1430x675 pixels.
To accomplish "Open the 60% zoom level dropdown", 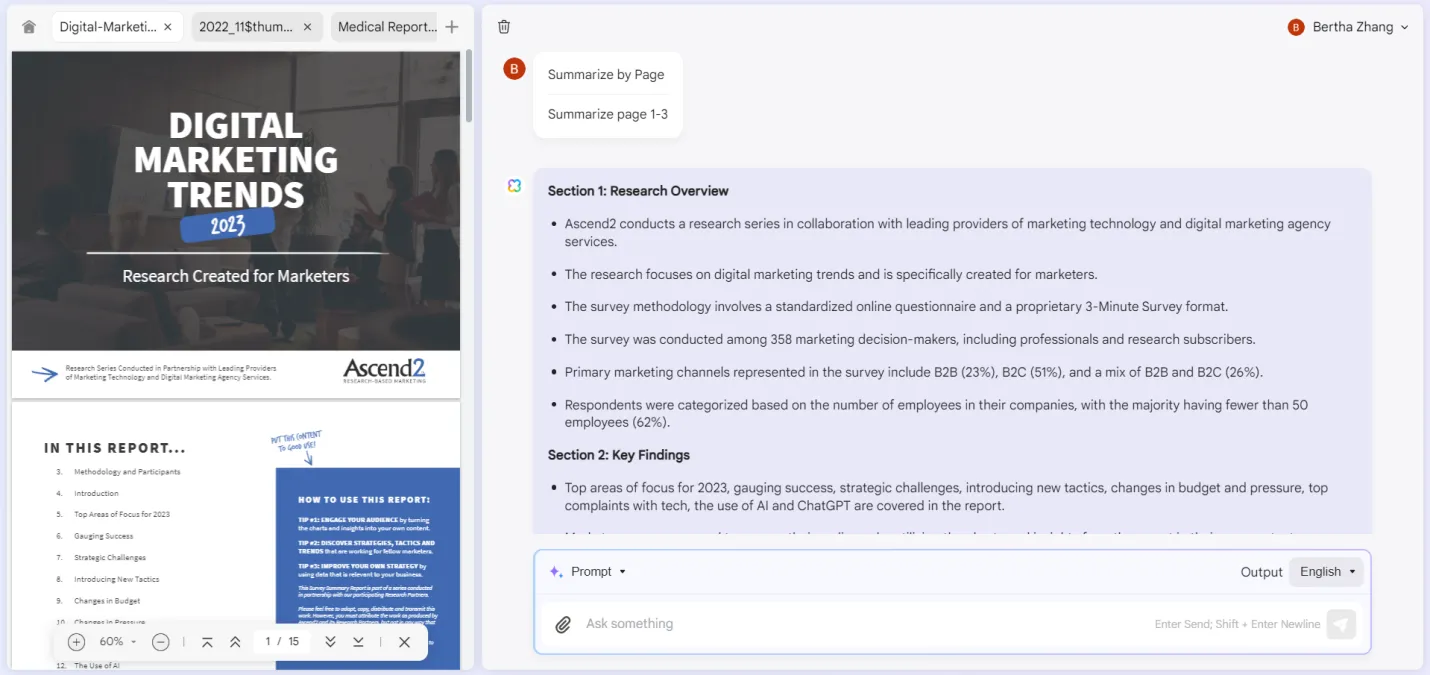I will click(118, 642).
